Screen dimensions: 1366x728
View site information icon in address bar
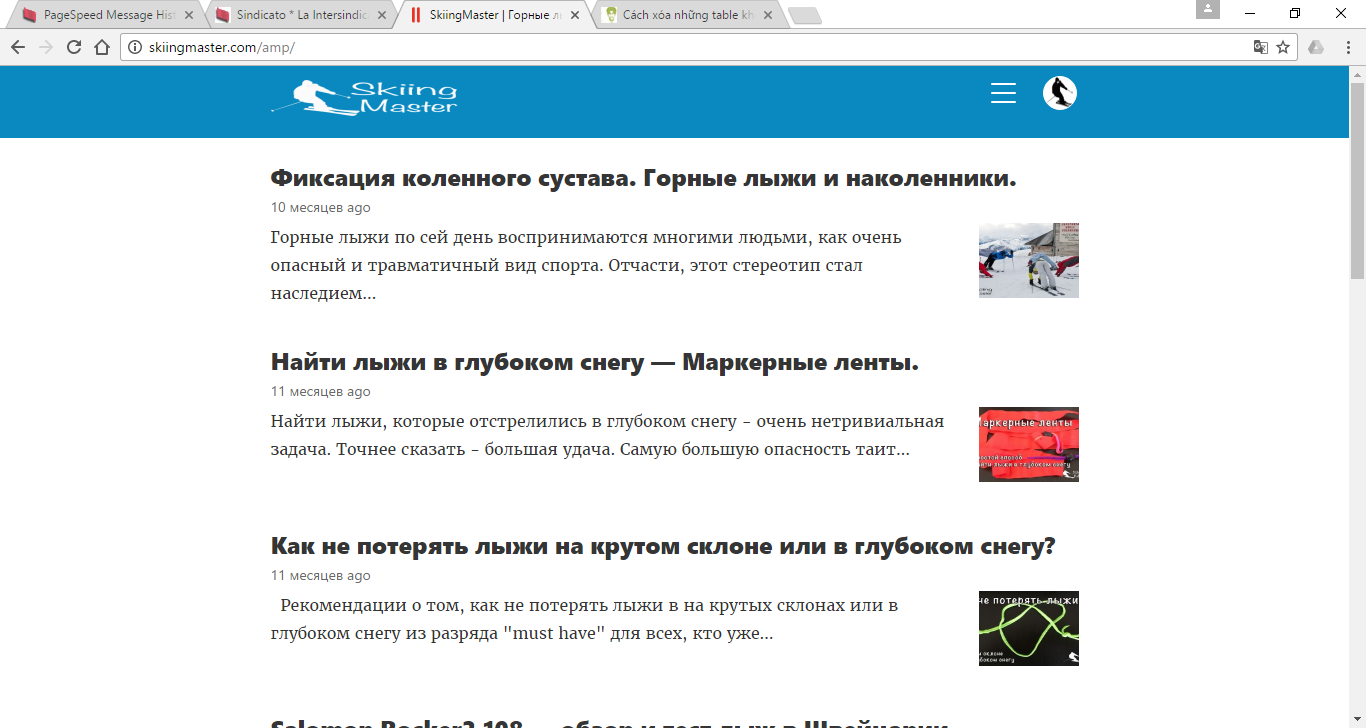pyautogui.click(x=135, y=47)
